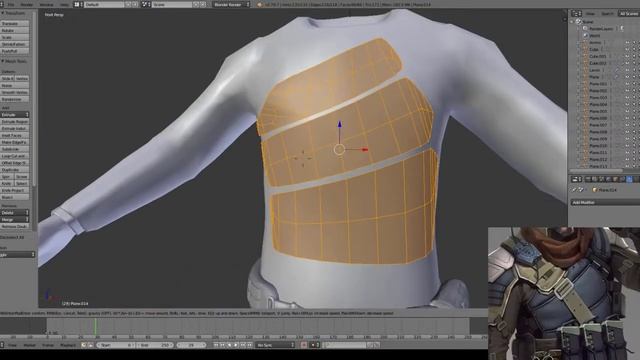640x360 pixels.
Task: Click the Inset Faces button
Action: [x=15, y=136]
